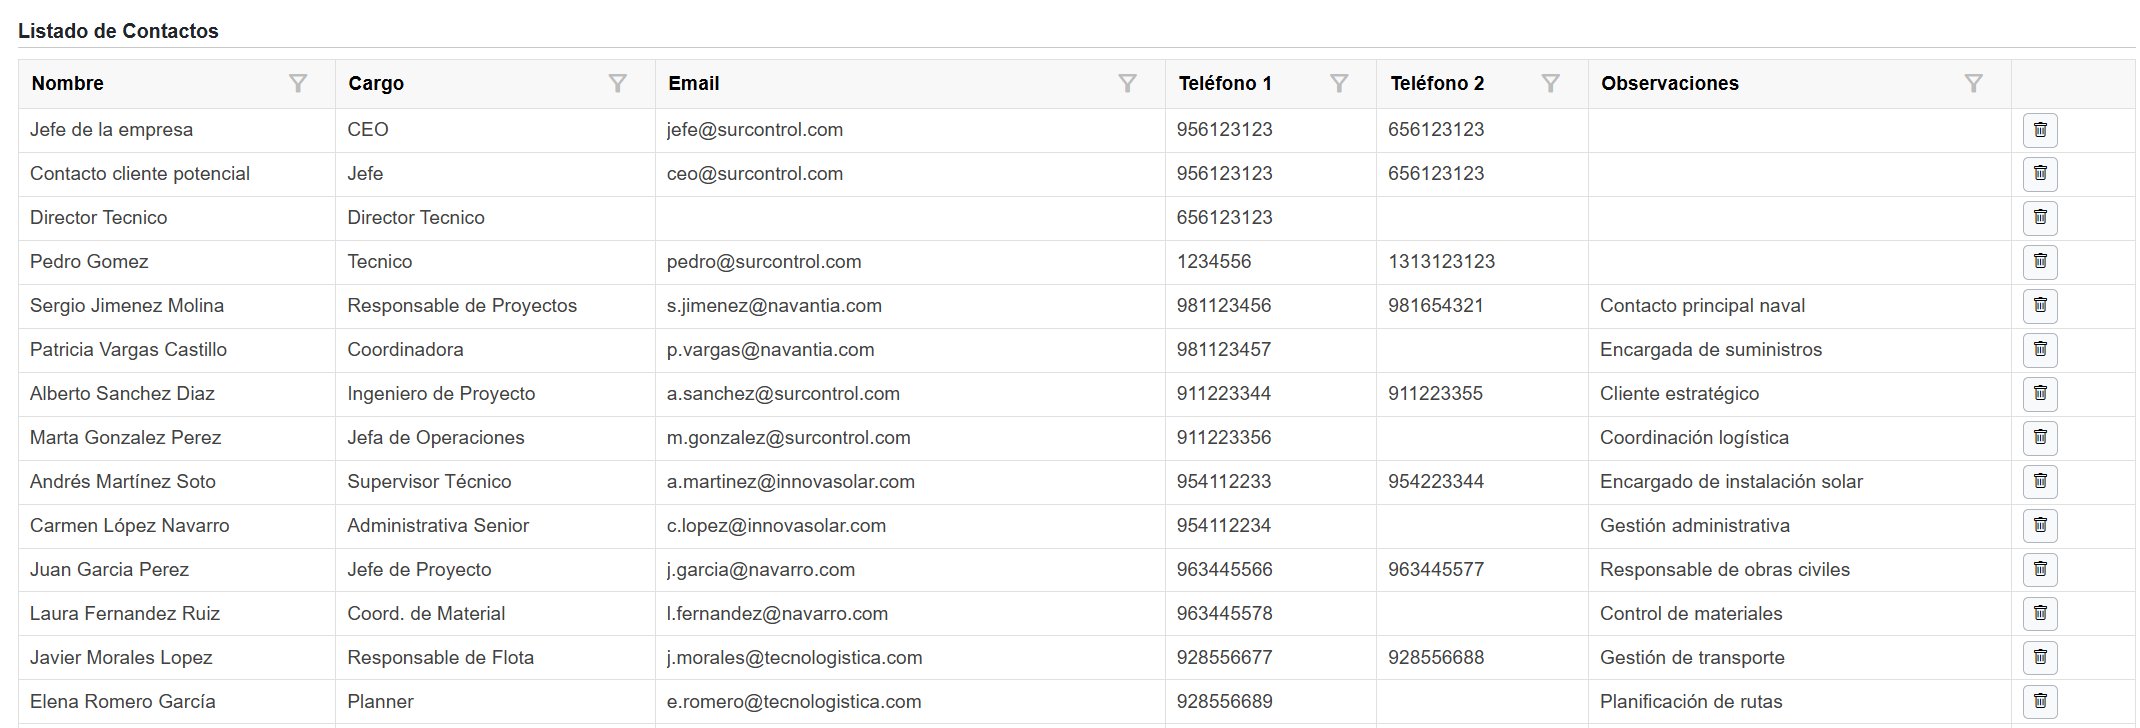
Task: Click the j.garcia@navarro.com email cell
Action: (x=760, y=570)
